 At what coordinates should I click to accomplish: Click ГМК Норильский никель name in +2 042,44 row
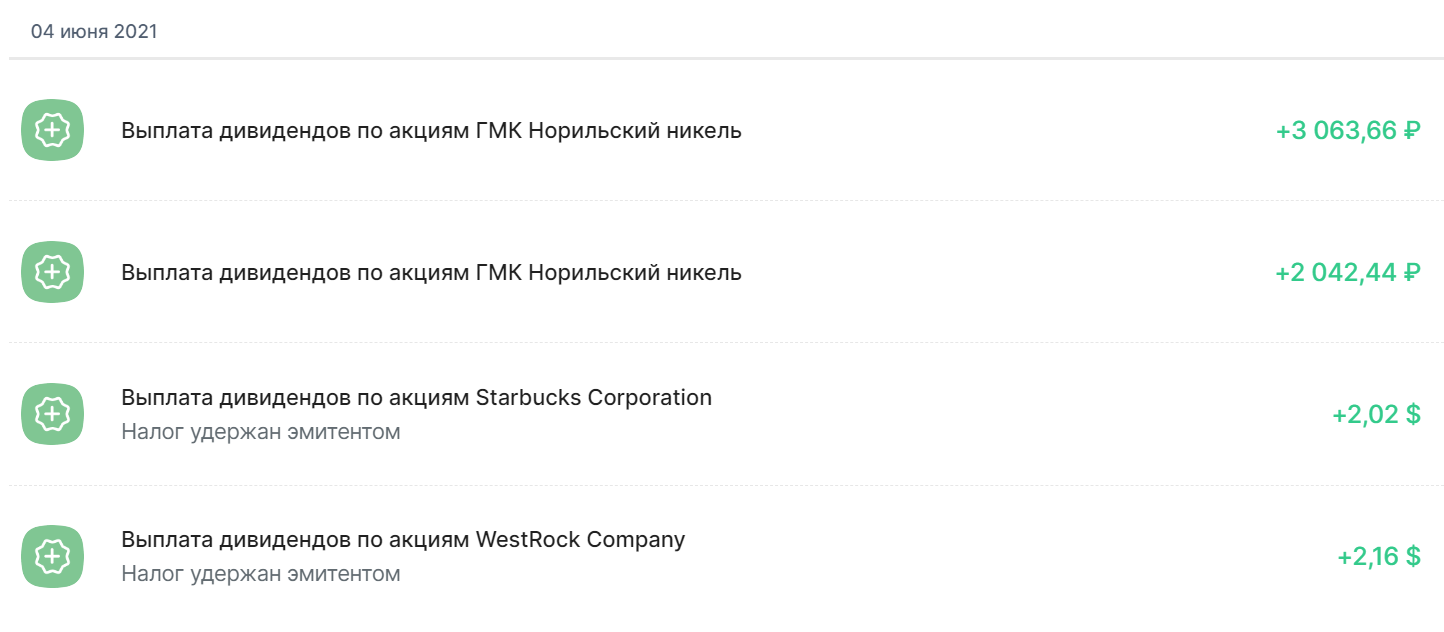click(609, 272)
